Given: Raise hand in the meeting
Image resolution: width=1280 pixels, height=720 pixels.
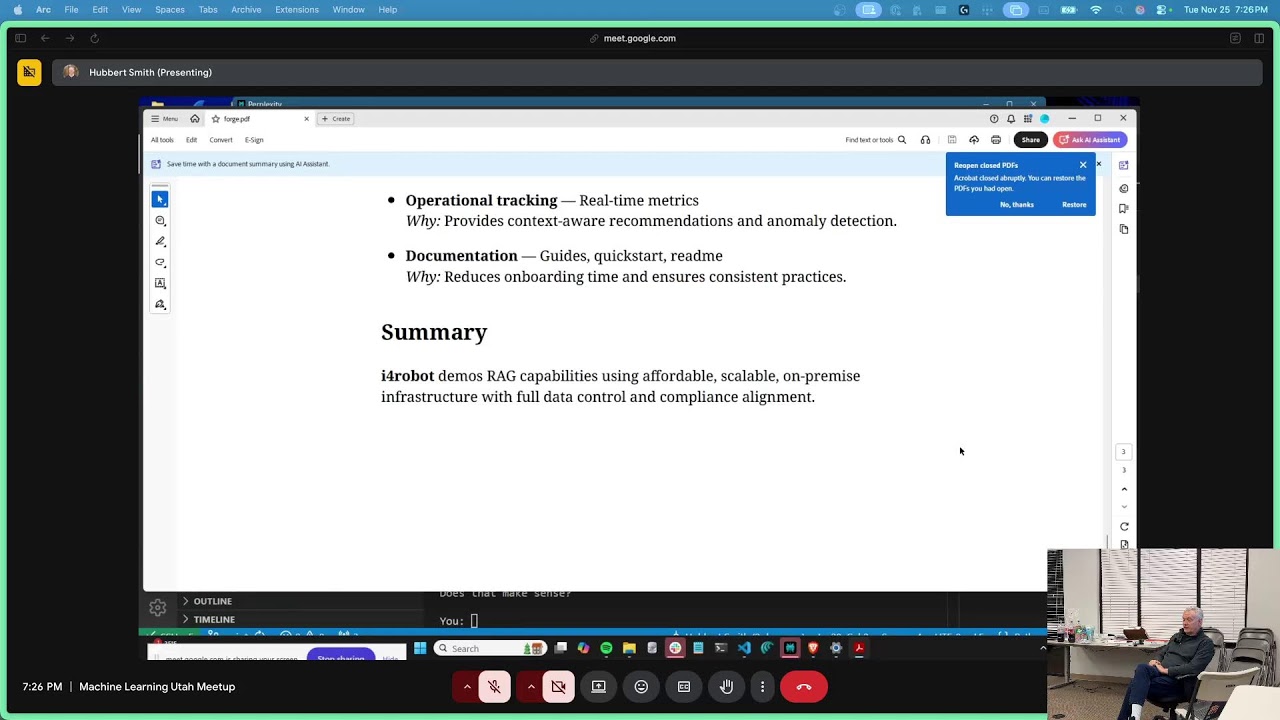Looking at the screenshot, I should [727, 687].
